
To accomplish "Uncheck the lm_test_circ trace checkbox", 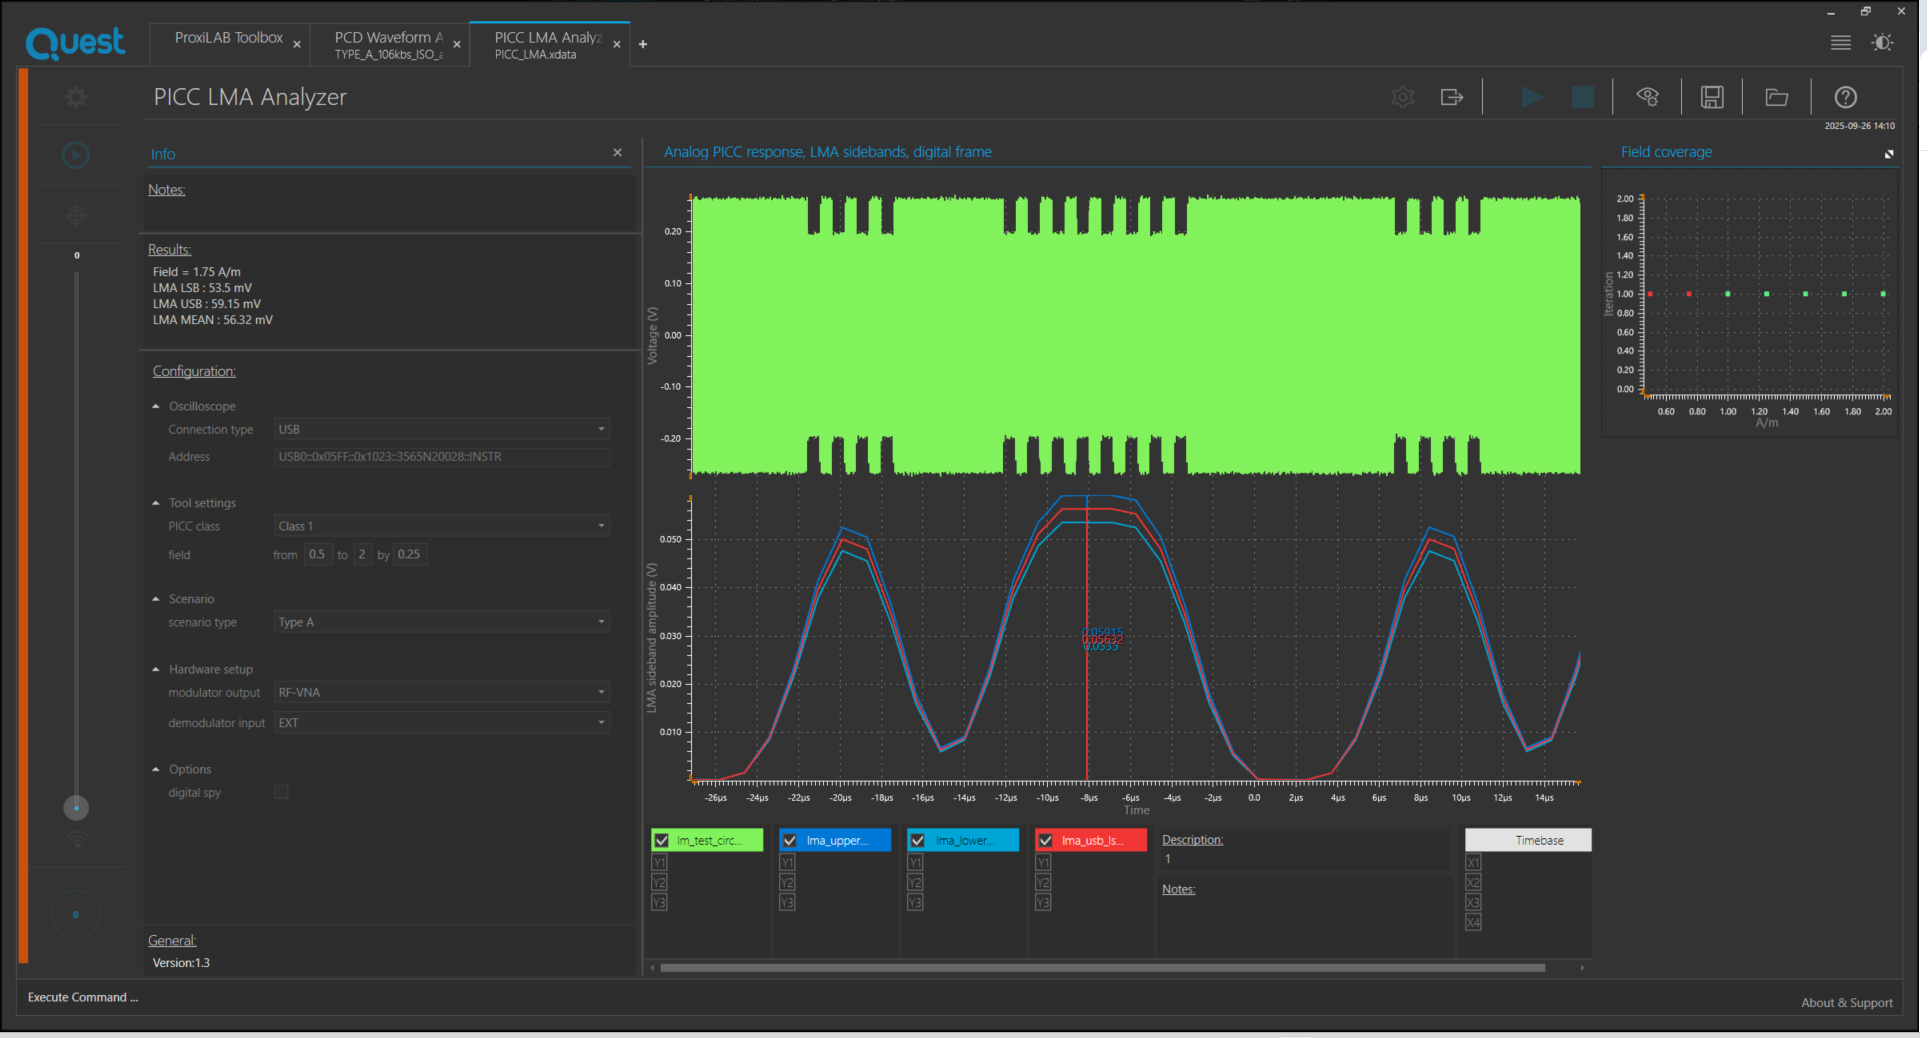I will point(662,841).
